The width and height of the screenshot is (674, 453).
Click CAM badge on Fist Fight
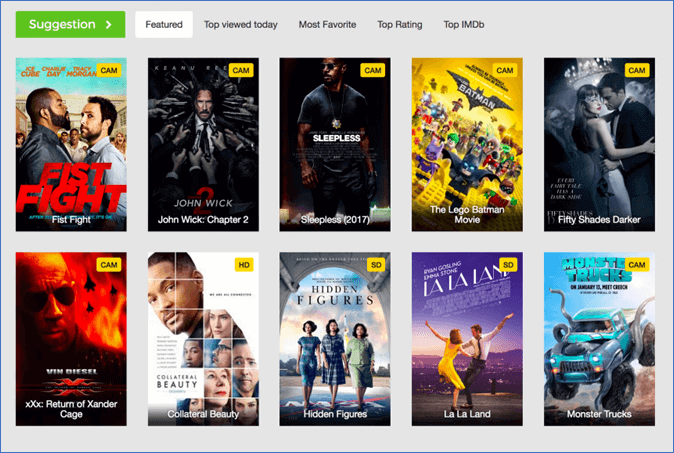109,70
